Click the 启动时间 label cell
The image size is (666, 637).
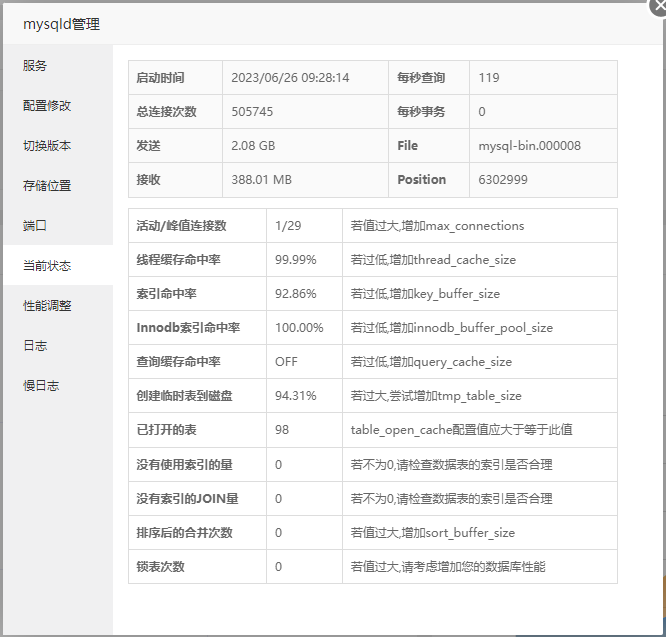click(x=175, y=78)
